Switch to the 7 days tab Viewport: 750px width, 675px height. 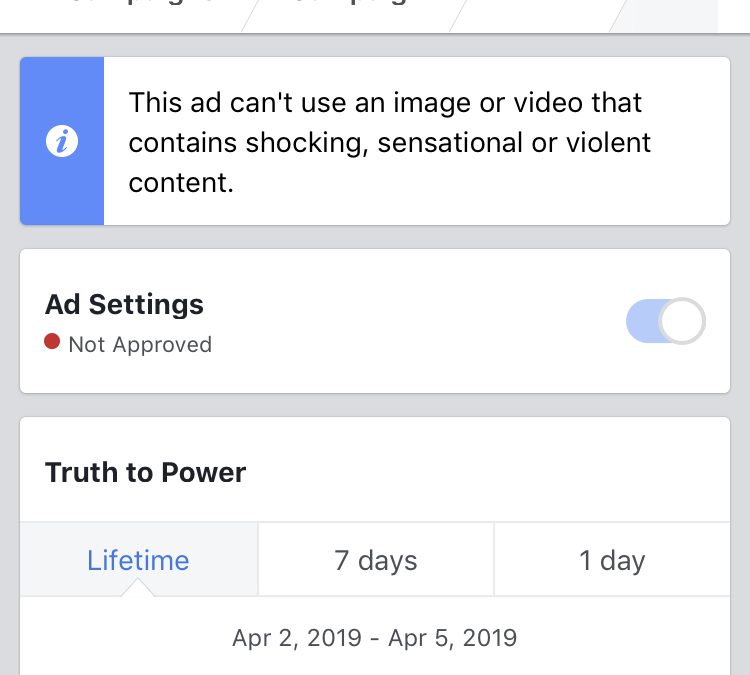coord(376,560)
